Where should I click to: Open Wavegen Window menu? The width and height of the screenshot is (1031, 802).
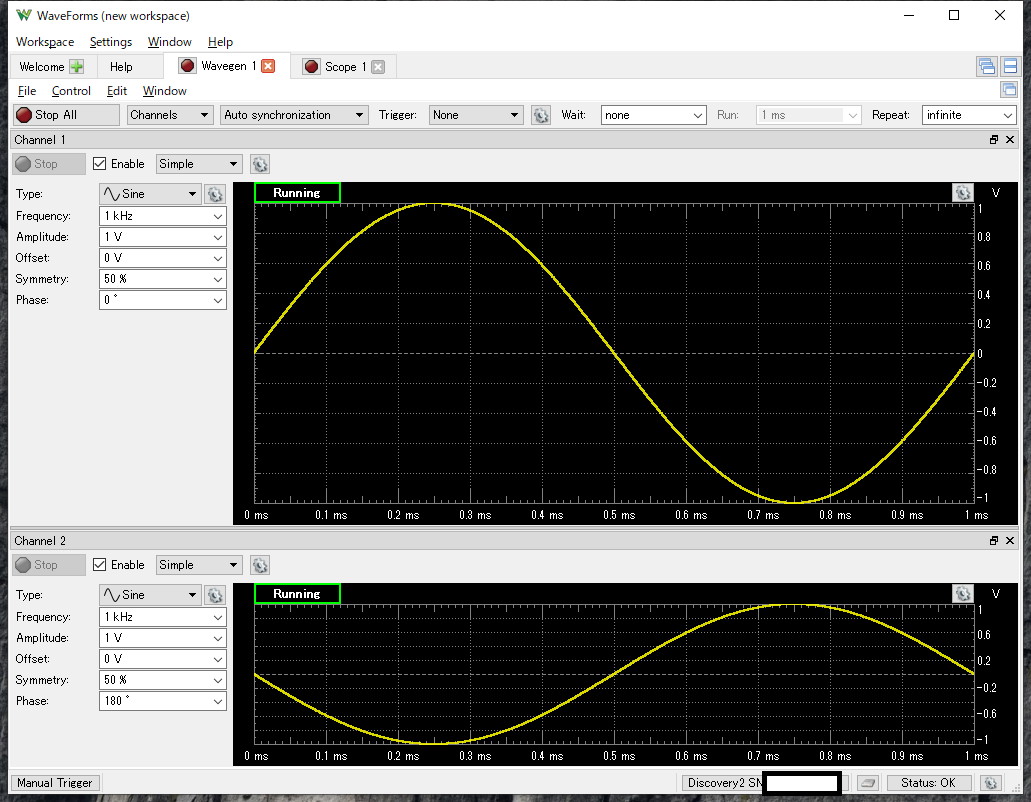[164, 91]
